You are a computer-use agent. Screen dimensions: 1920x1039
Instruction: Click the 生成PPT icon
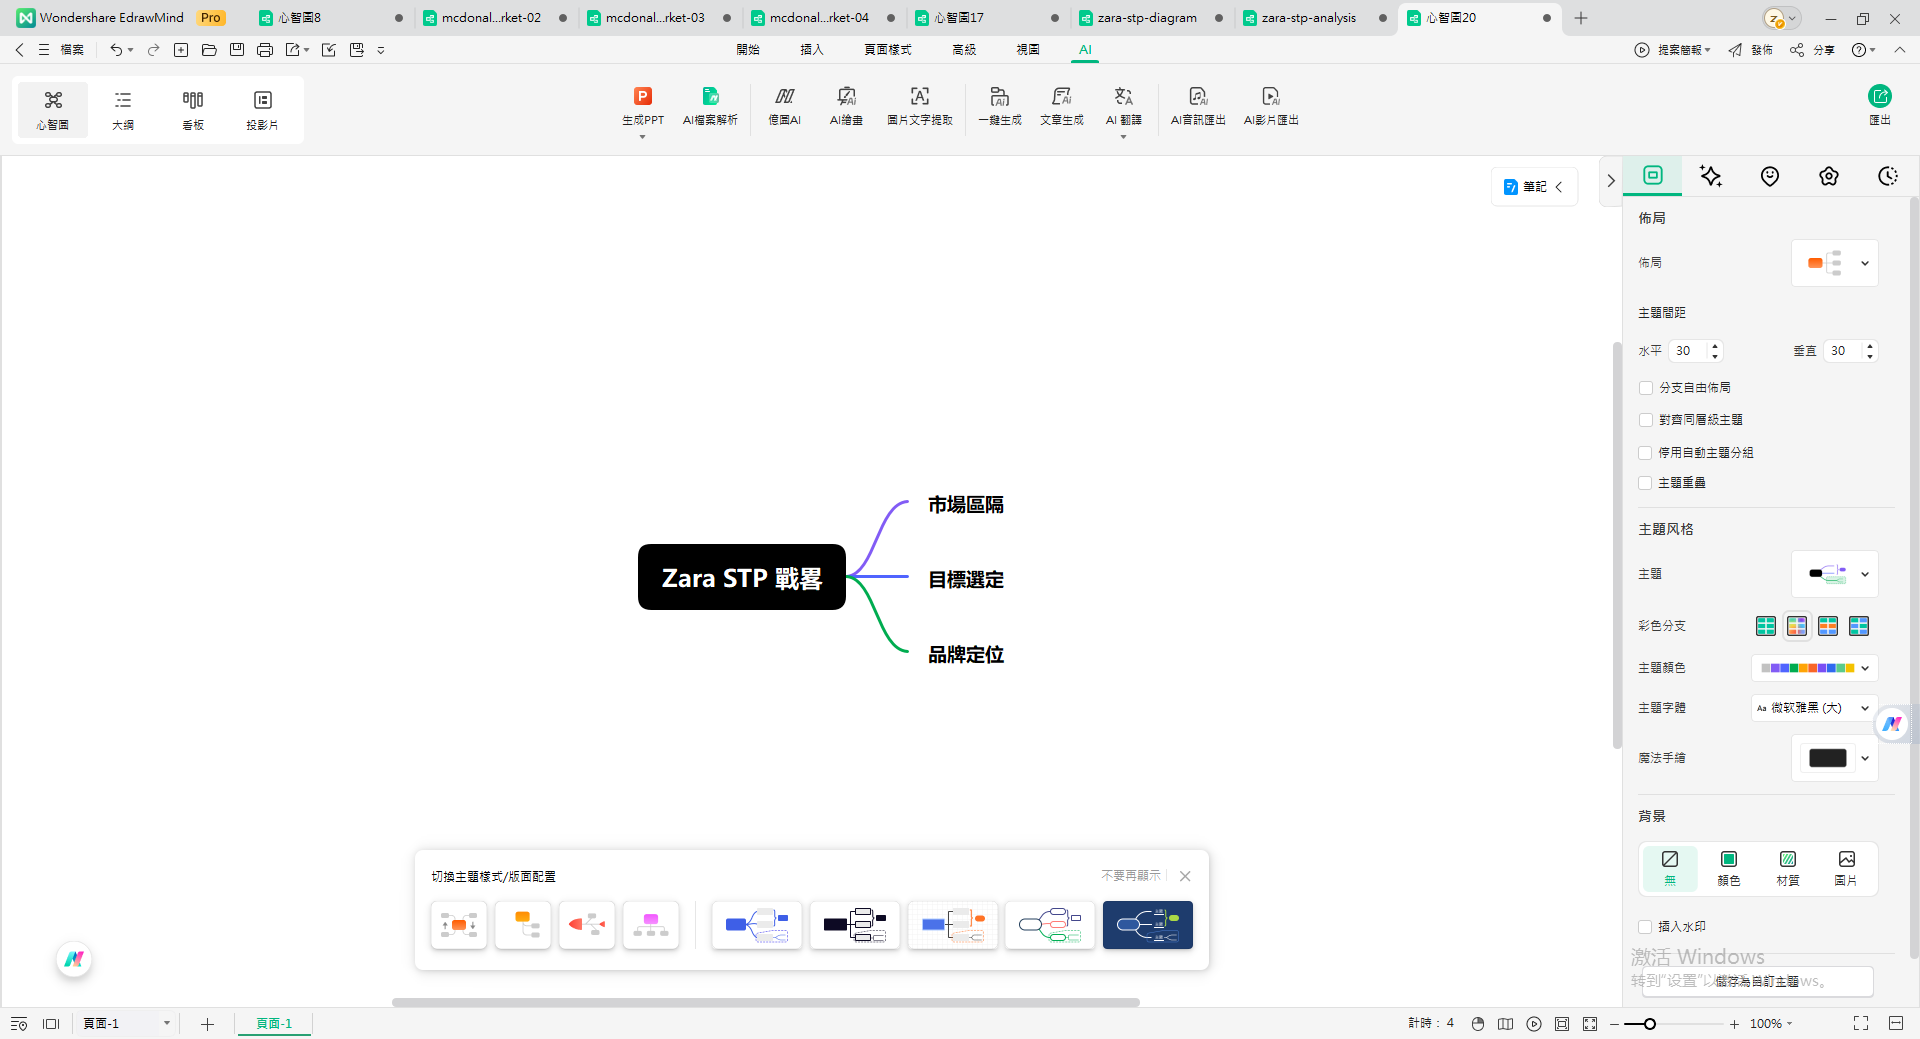coord(642,97)
